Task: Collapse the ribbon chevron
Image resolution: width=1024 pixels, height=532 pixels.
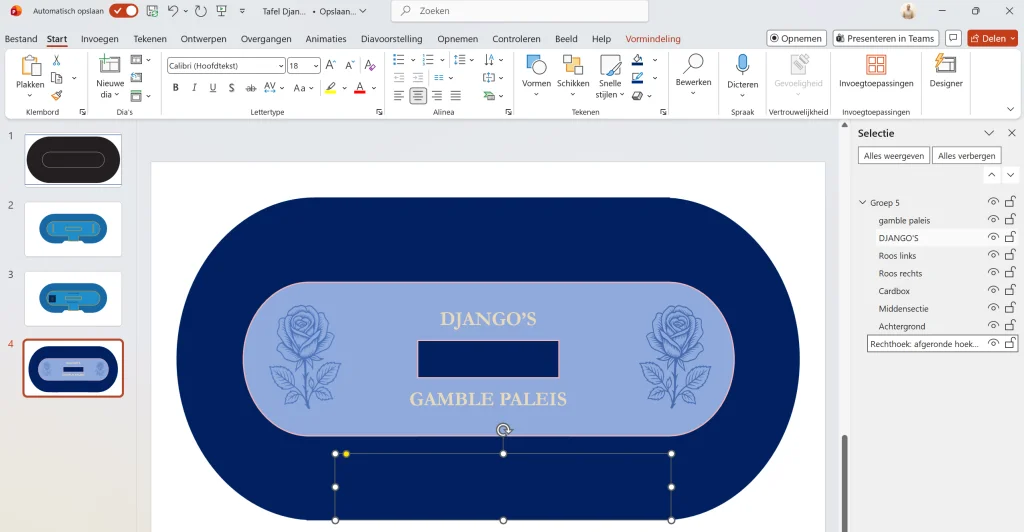Action: tap(1010, 109)
